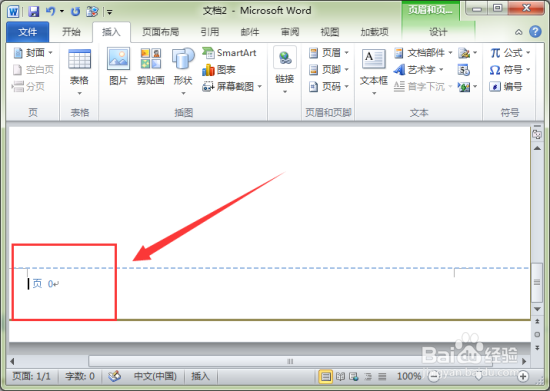The image size is (550, 391).
Task: Switch to Print Layout view
Action: tap(326, 377)
